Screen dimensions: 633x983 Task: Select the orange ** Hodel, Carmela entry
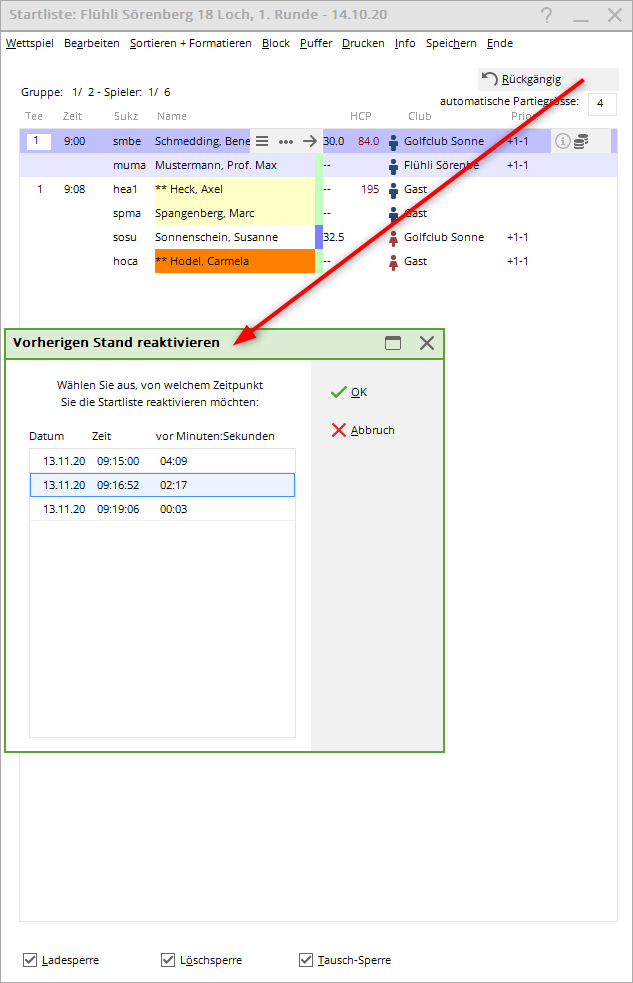tap(234, 261)
